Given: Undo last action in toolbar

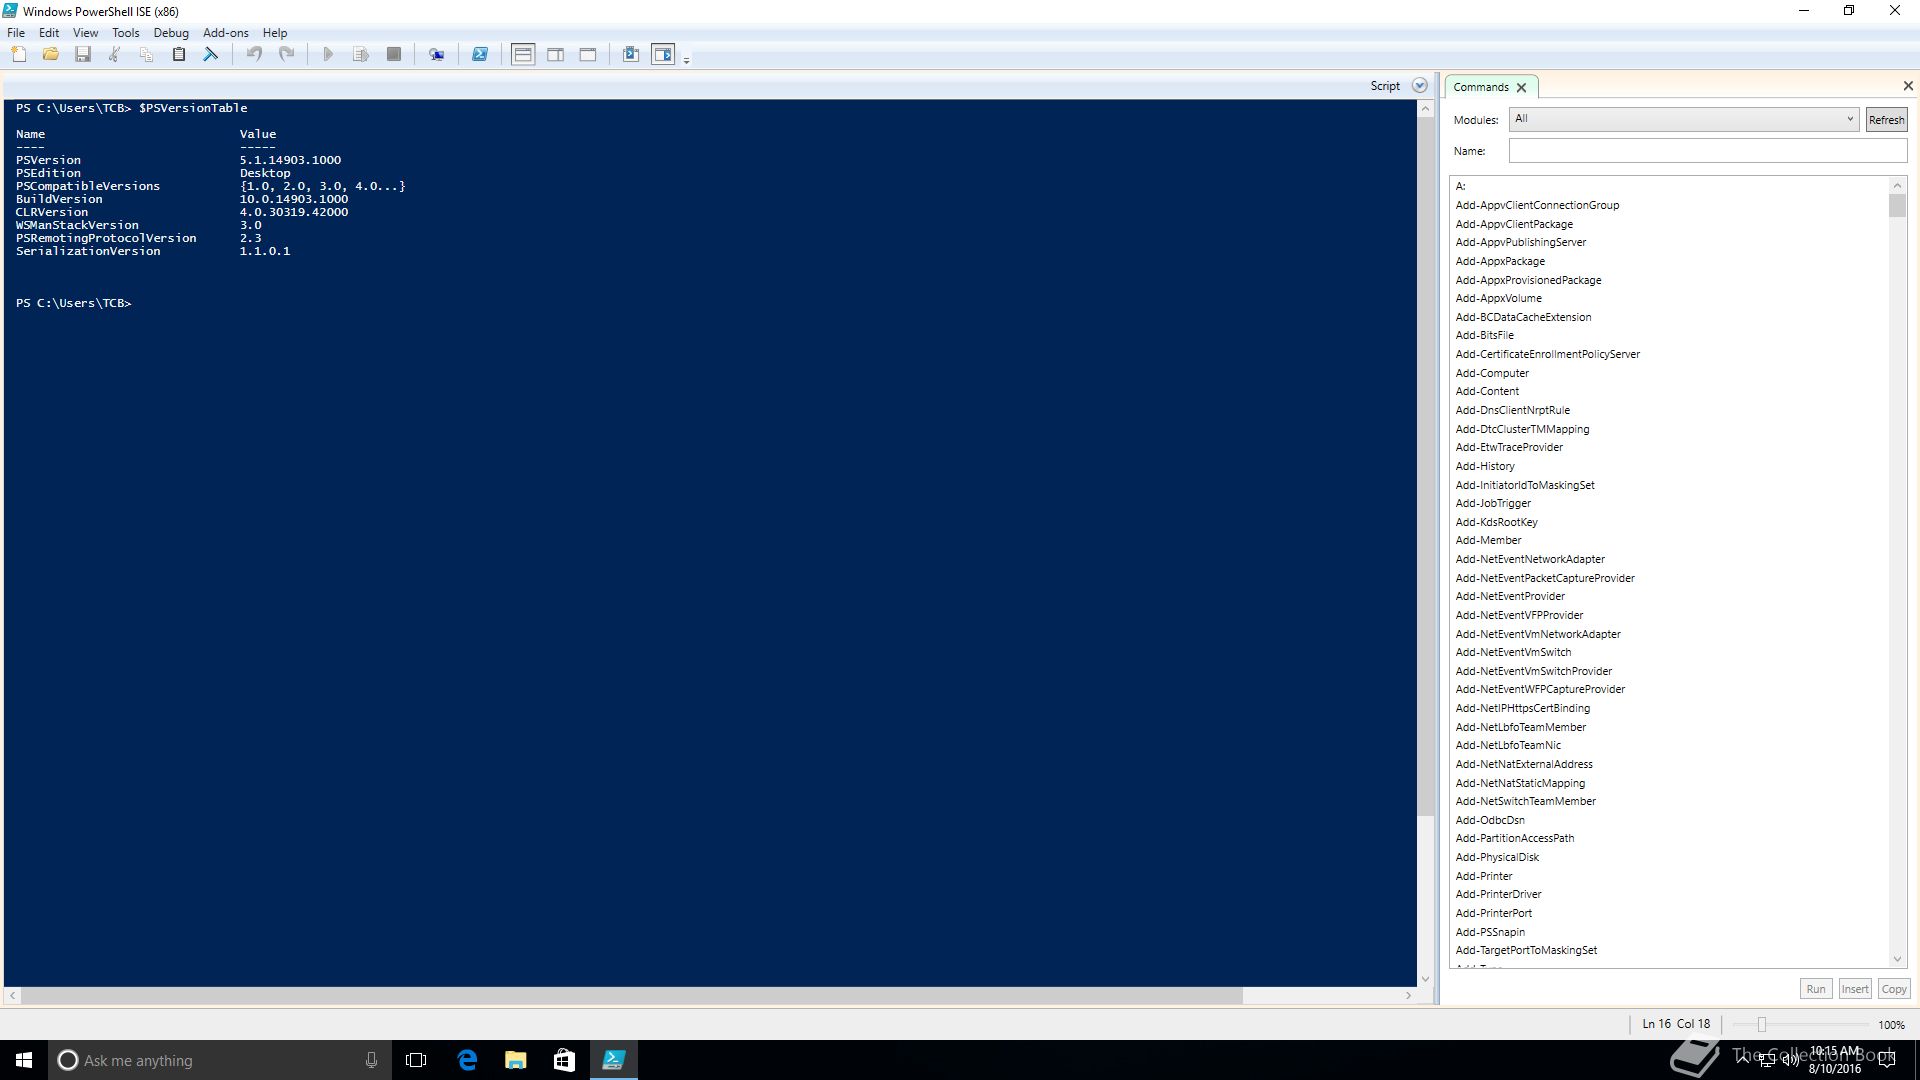Looking at the screenshot, I should pos(254,54).
